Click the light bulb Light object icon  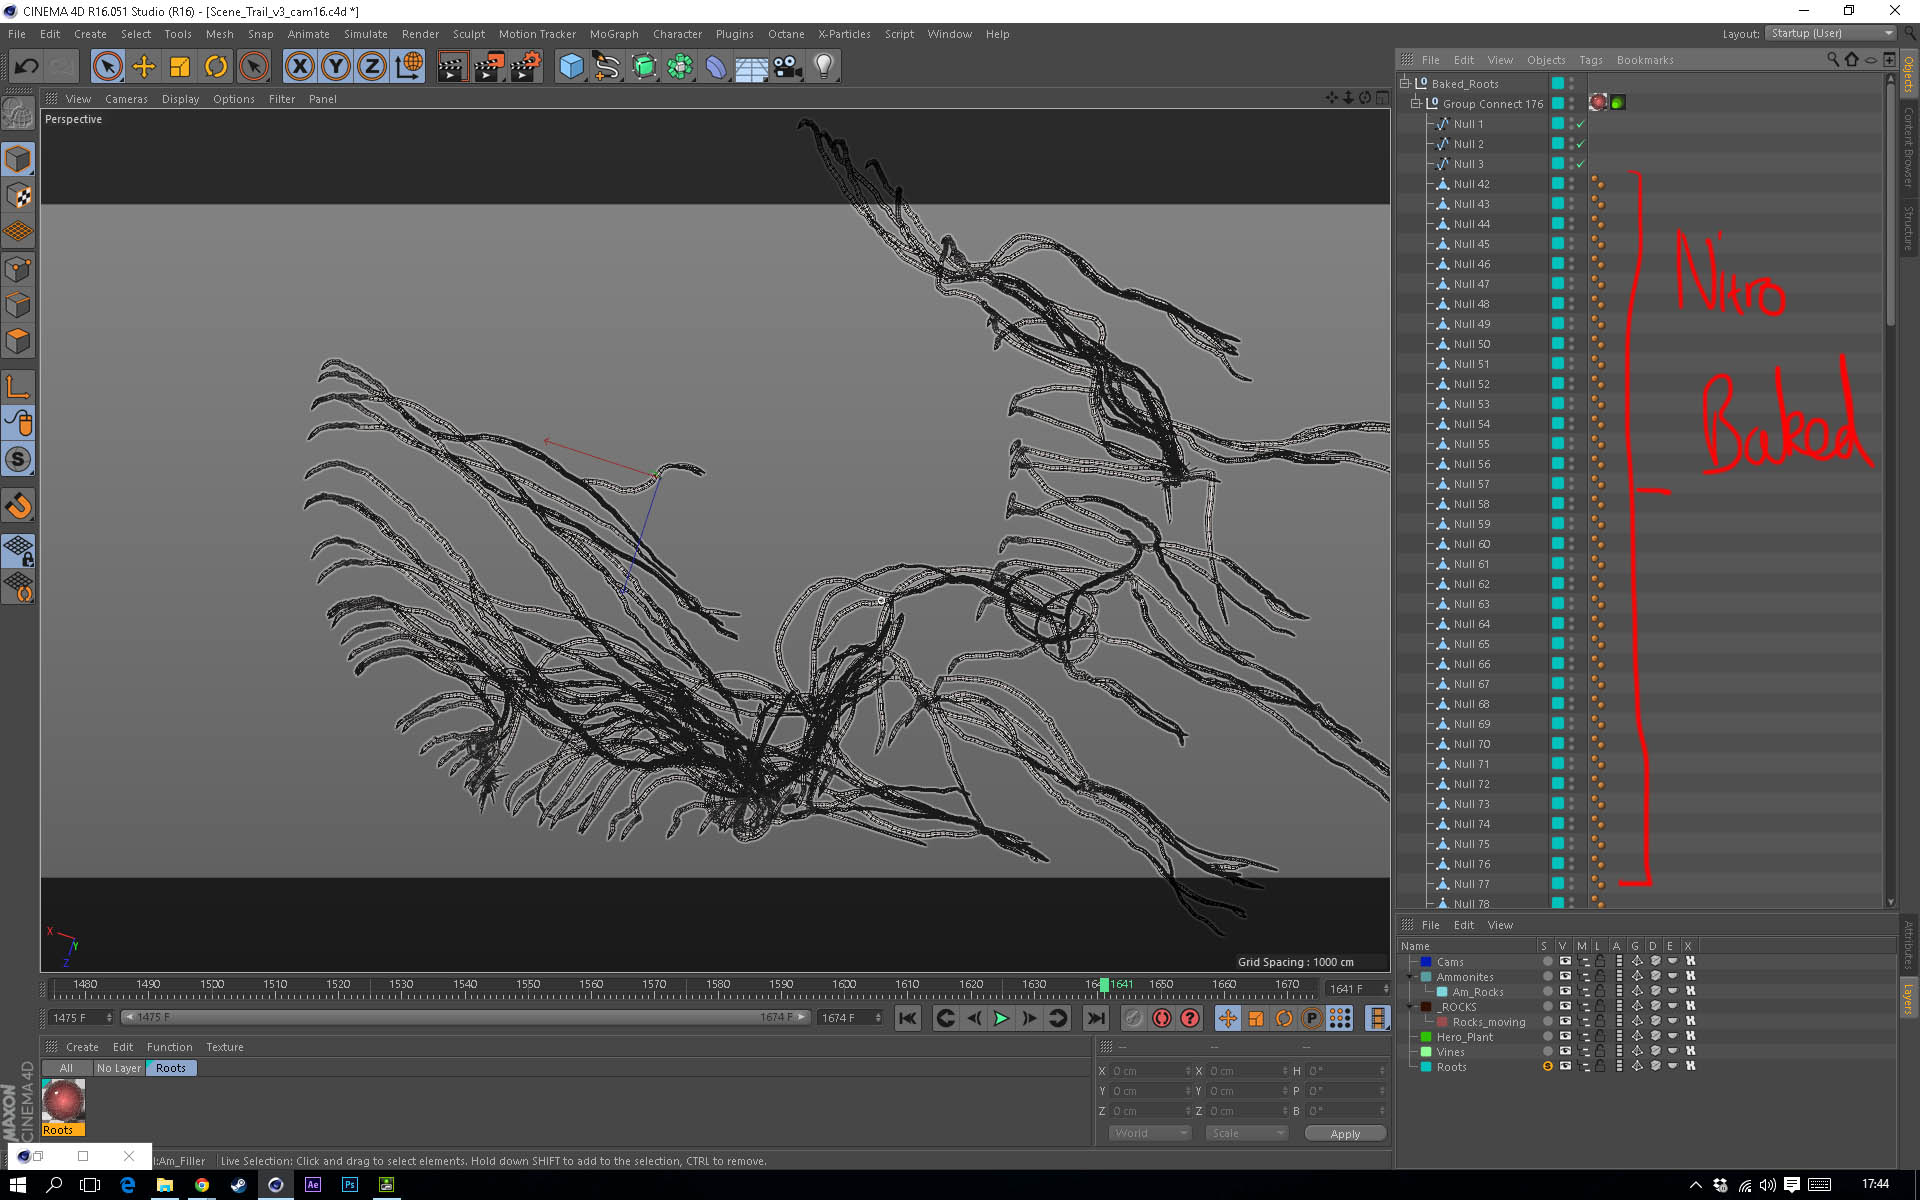coord(823,67)
